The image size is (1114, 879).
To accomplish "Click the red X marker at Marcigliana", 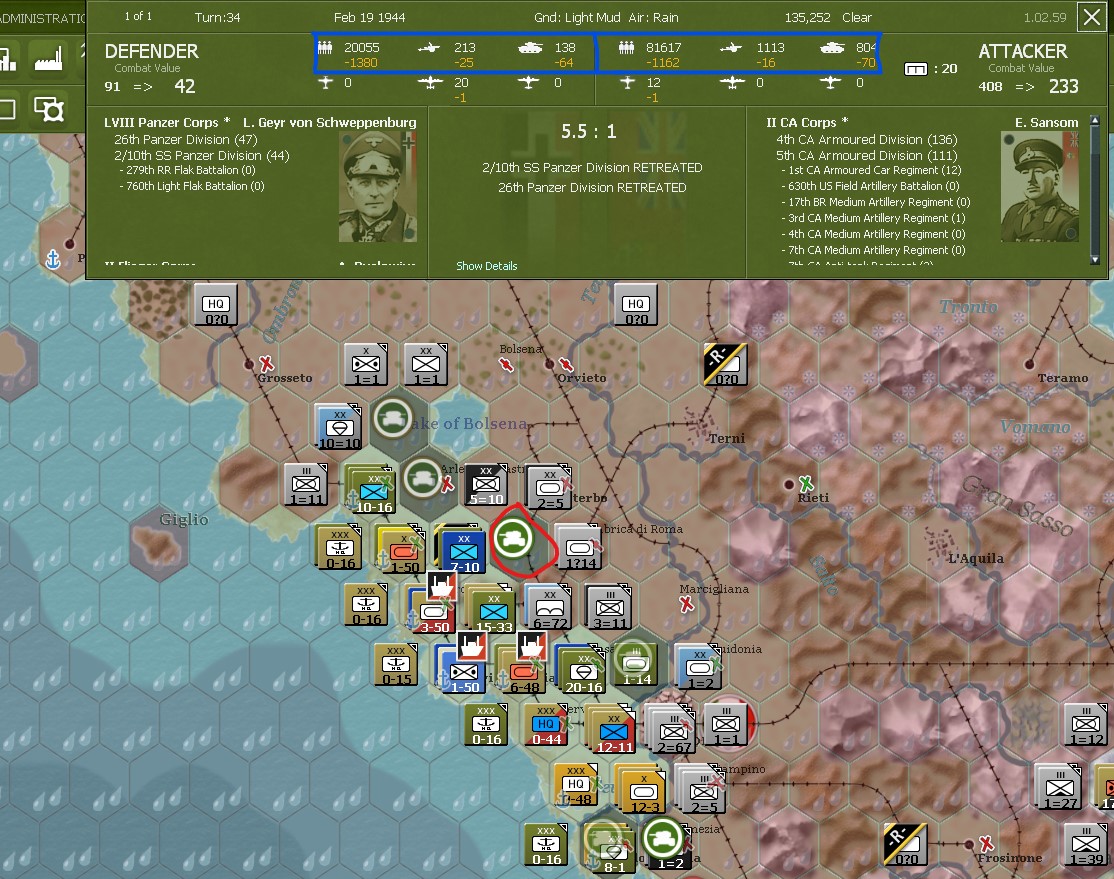I will (686, 605).
